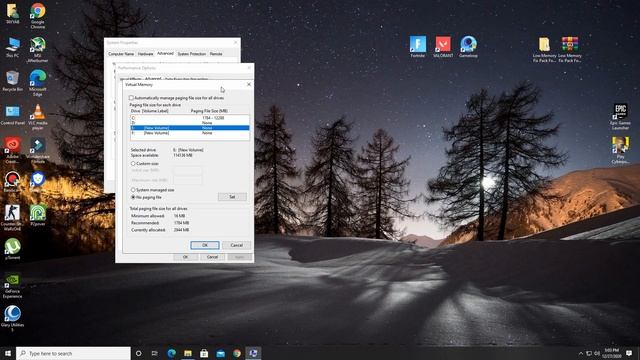Launch VLC media player shortcut
This screenshot has height=360, width=640.
[x=38, y=117]
